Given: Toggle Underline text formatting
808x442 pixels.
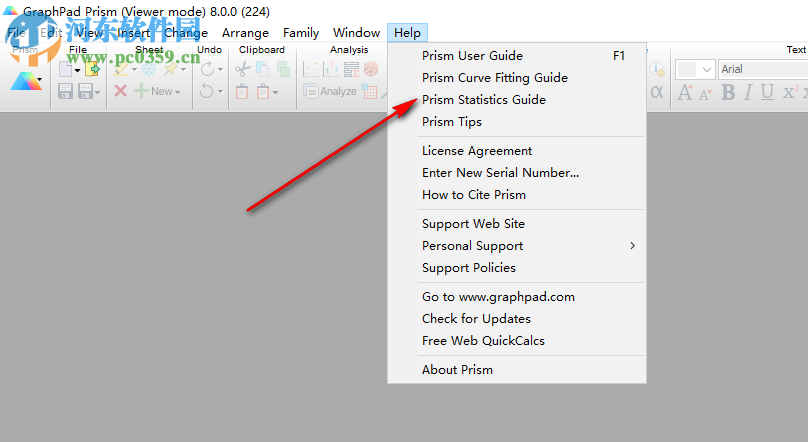Looking at the screenshot, I should (767, 92).
